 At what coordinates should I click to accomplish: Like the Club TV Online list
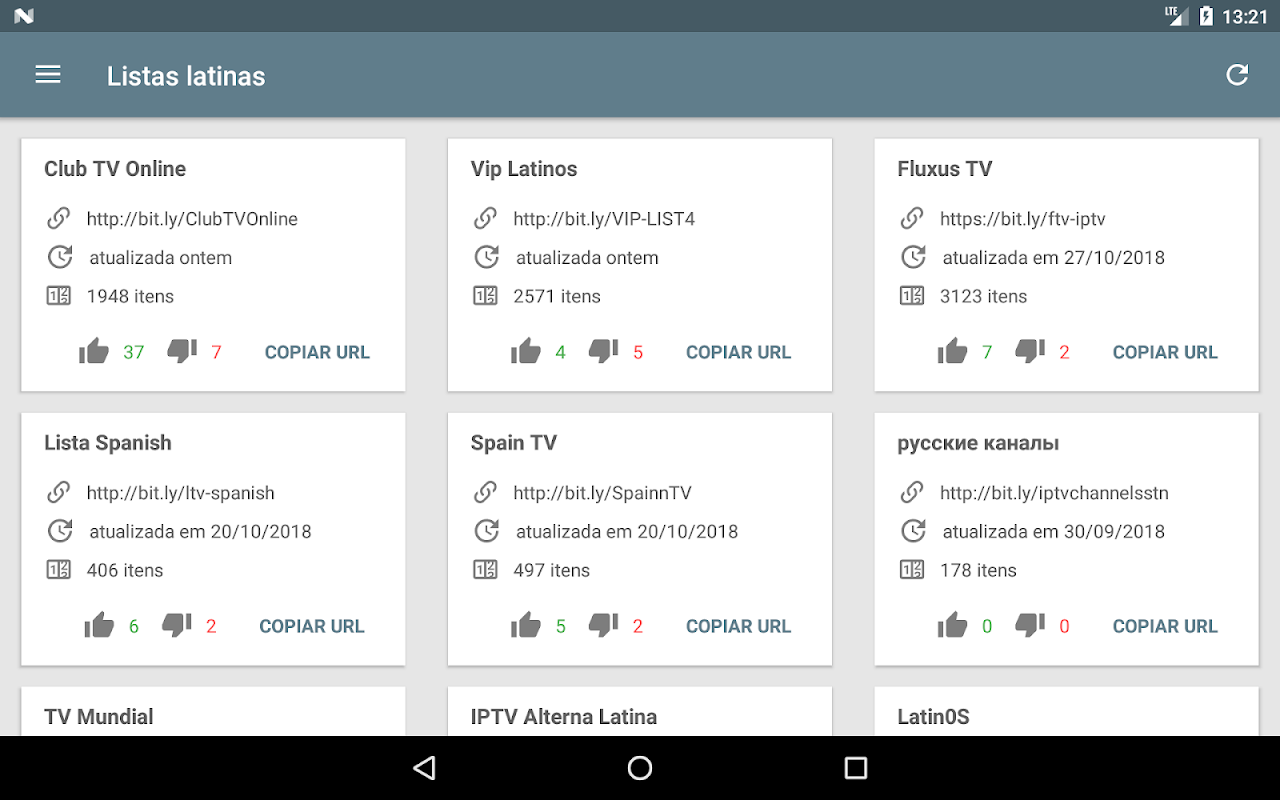pos(94,351)
